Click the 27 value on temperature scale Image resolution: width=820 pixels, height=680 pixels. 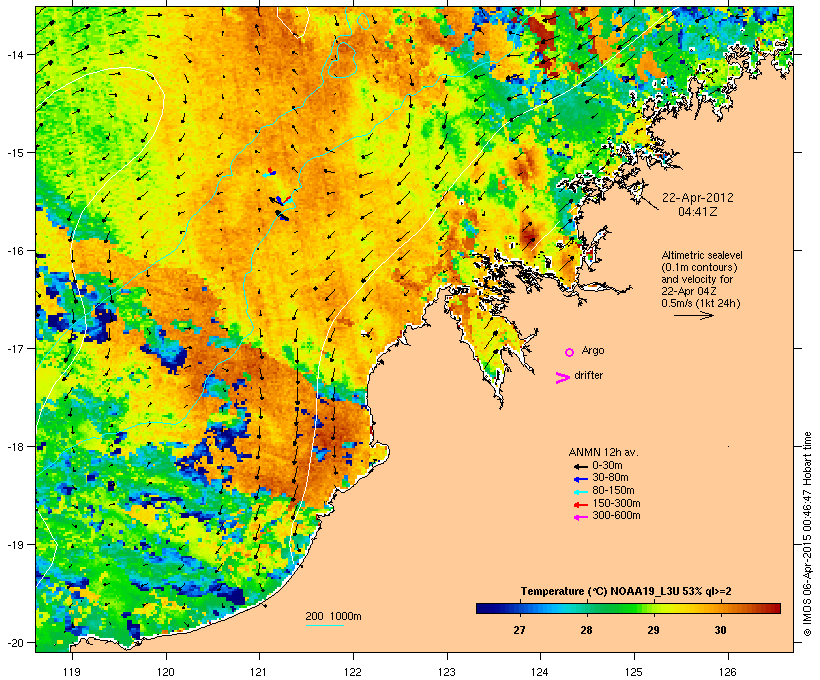pos(519,630)
